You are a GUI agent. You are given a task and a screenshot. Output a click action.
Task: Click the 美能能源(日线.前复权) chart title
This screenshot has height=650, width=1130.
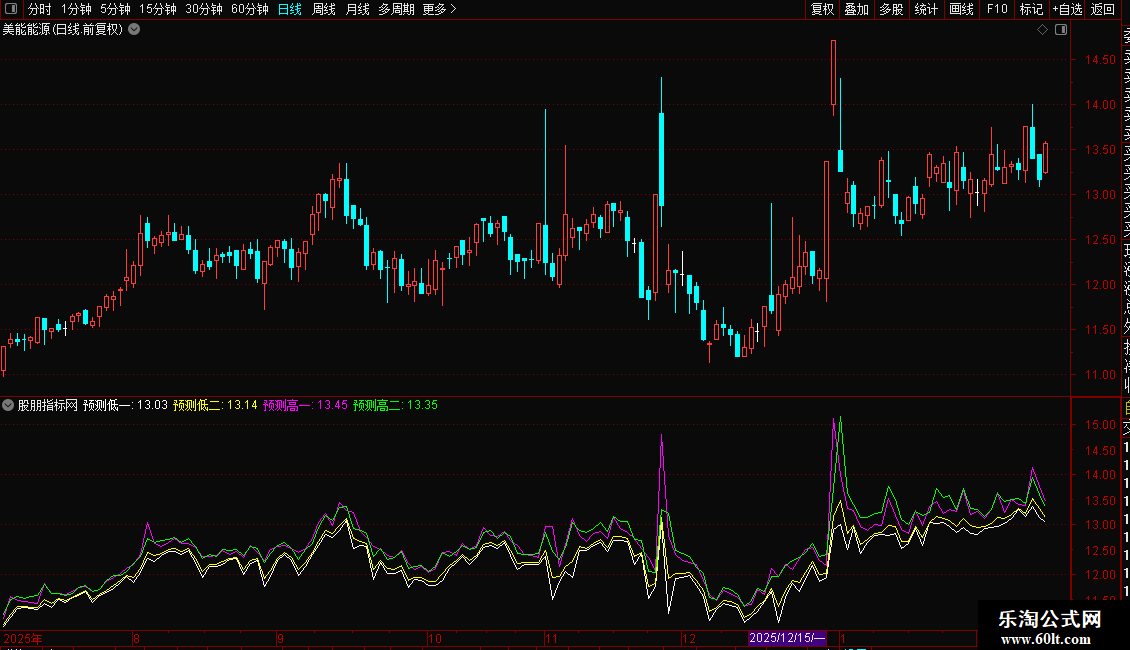63,30
